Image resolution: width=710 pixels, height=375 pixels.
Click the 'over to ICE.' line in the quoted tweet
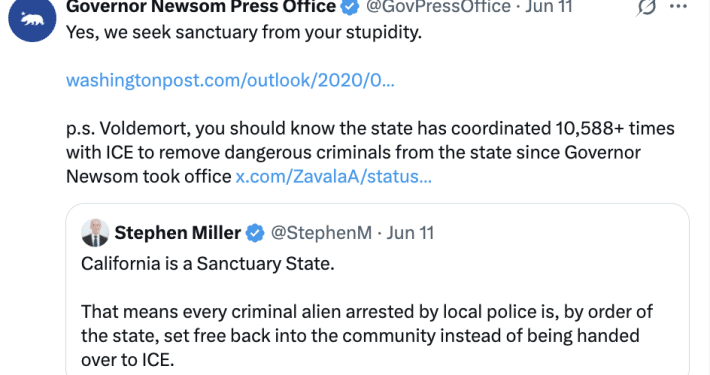click(128, 360)
